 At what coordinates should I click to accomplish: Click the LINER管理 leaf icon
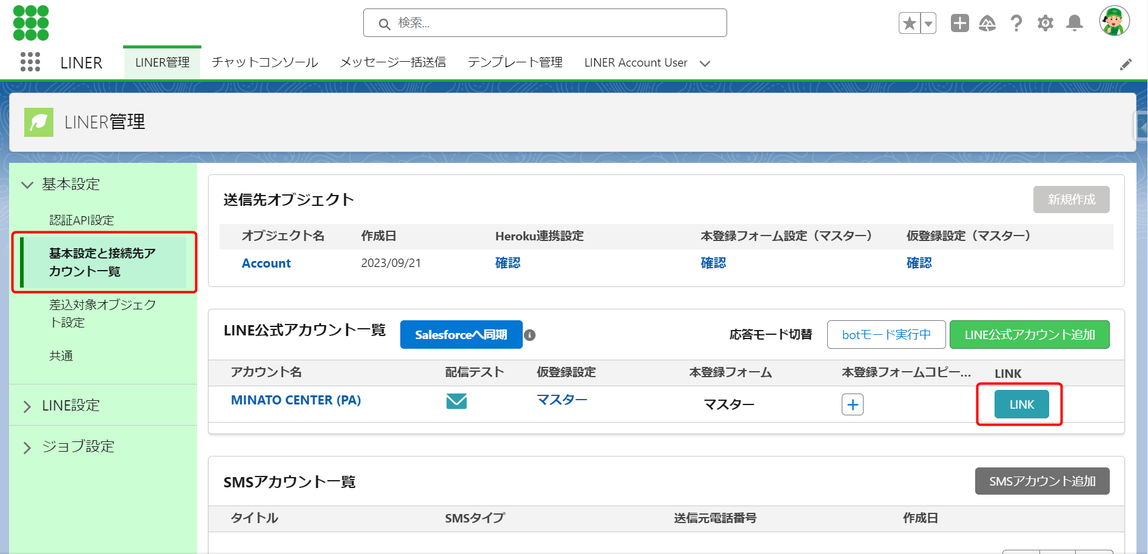[x=39, y=122]
